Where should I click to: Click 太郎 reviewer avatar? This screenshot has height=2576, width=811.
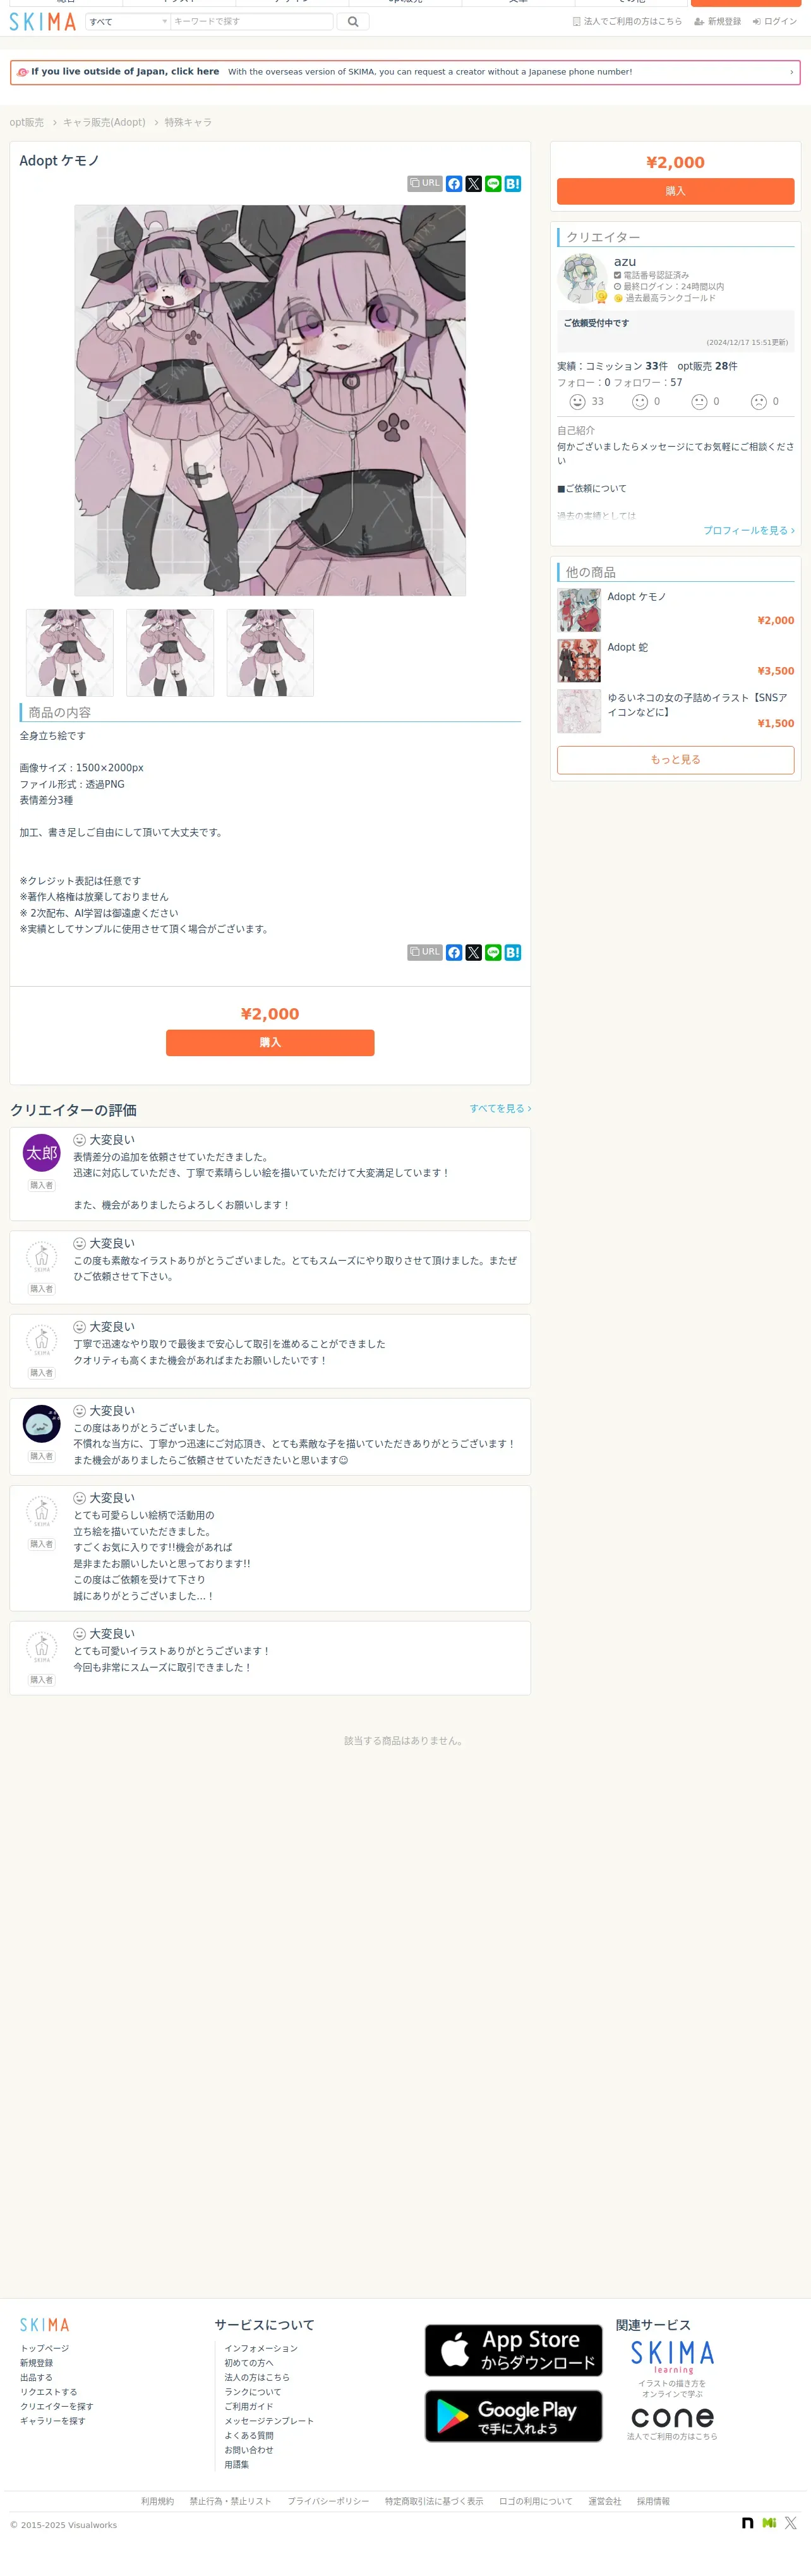click(42, 1153)
